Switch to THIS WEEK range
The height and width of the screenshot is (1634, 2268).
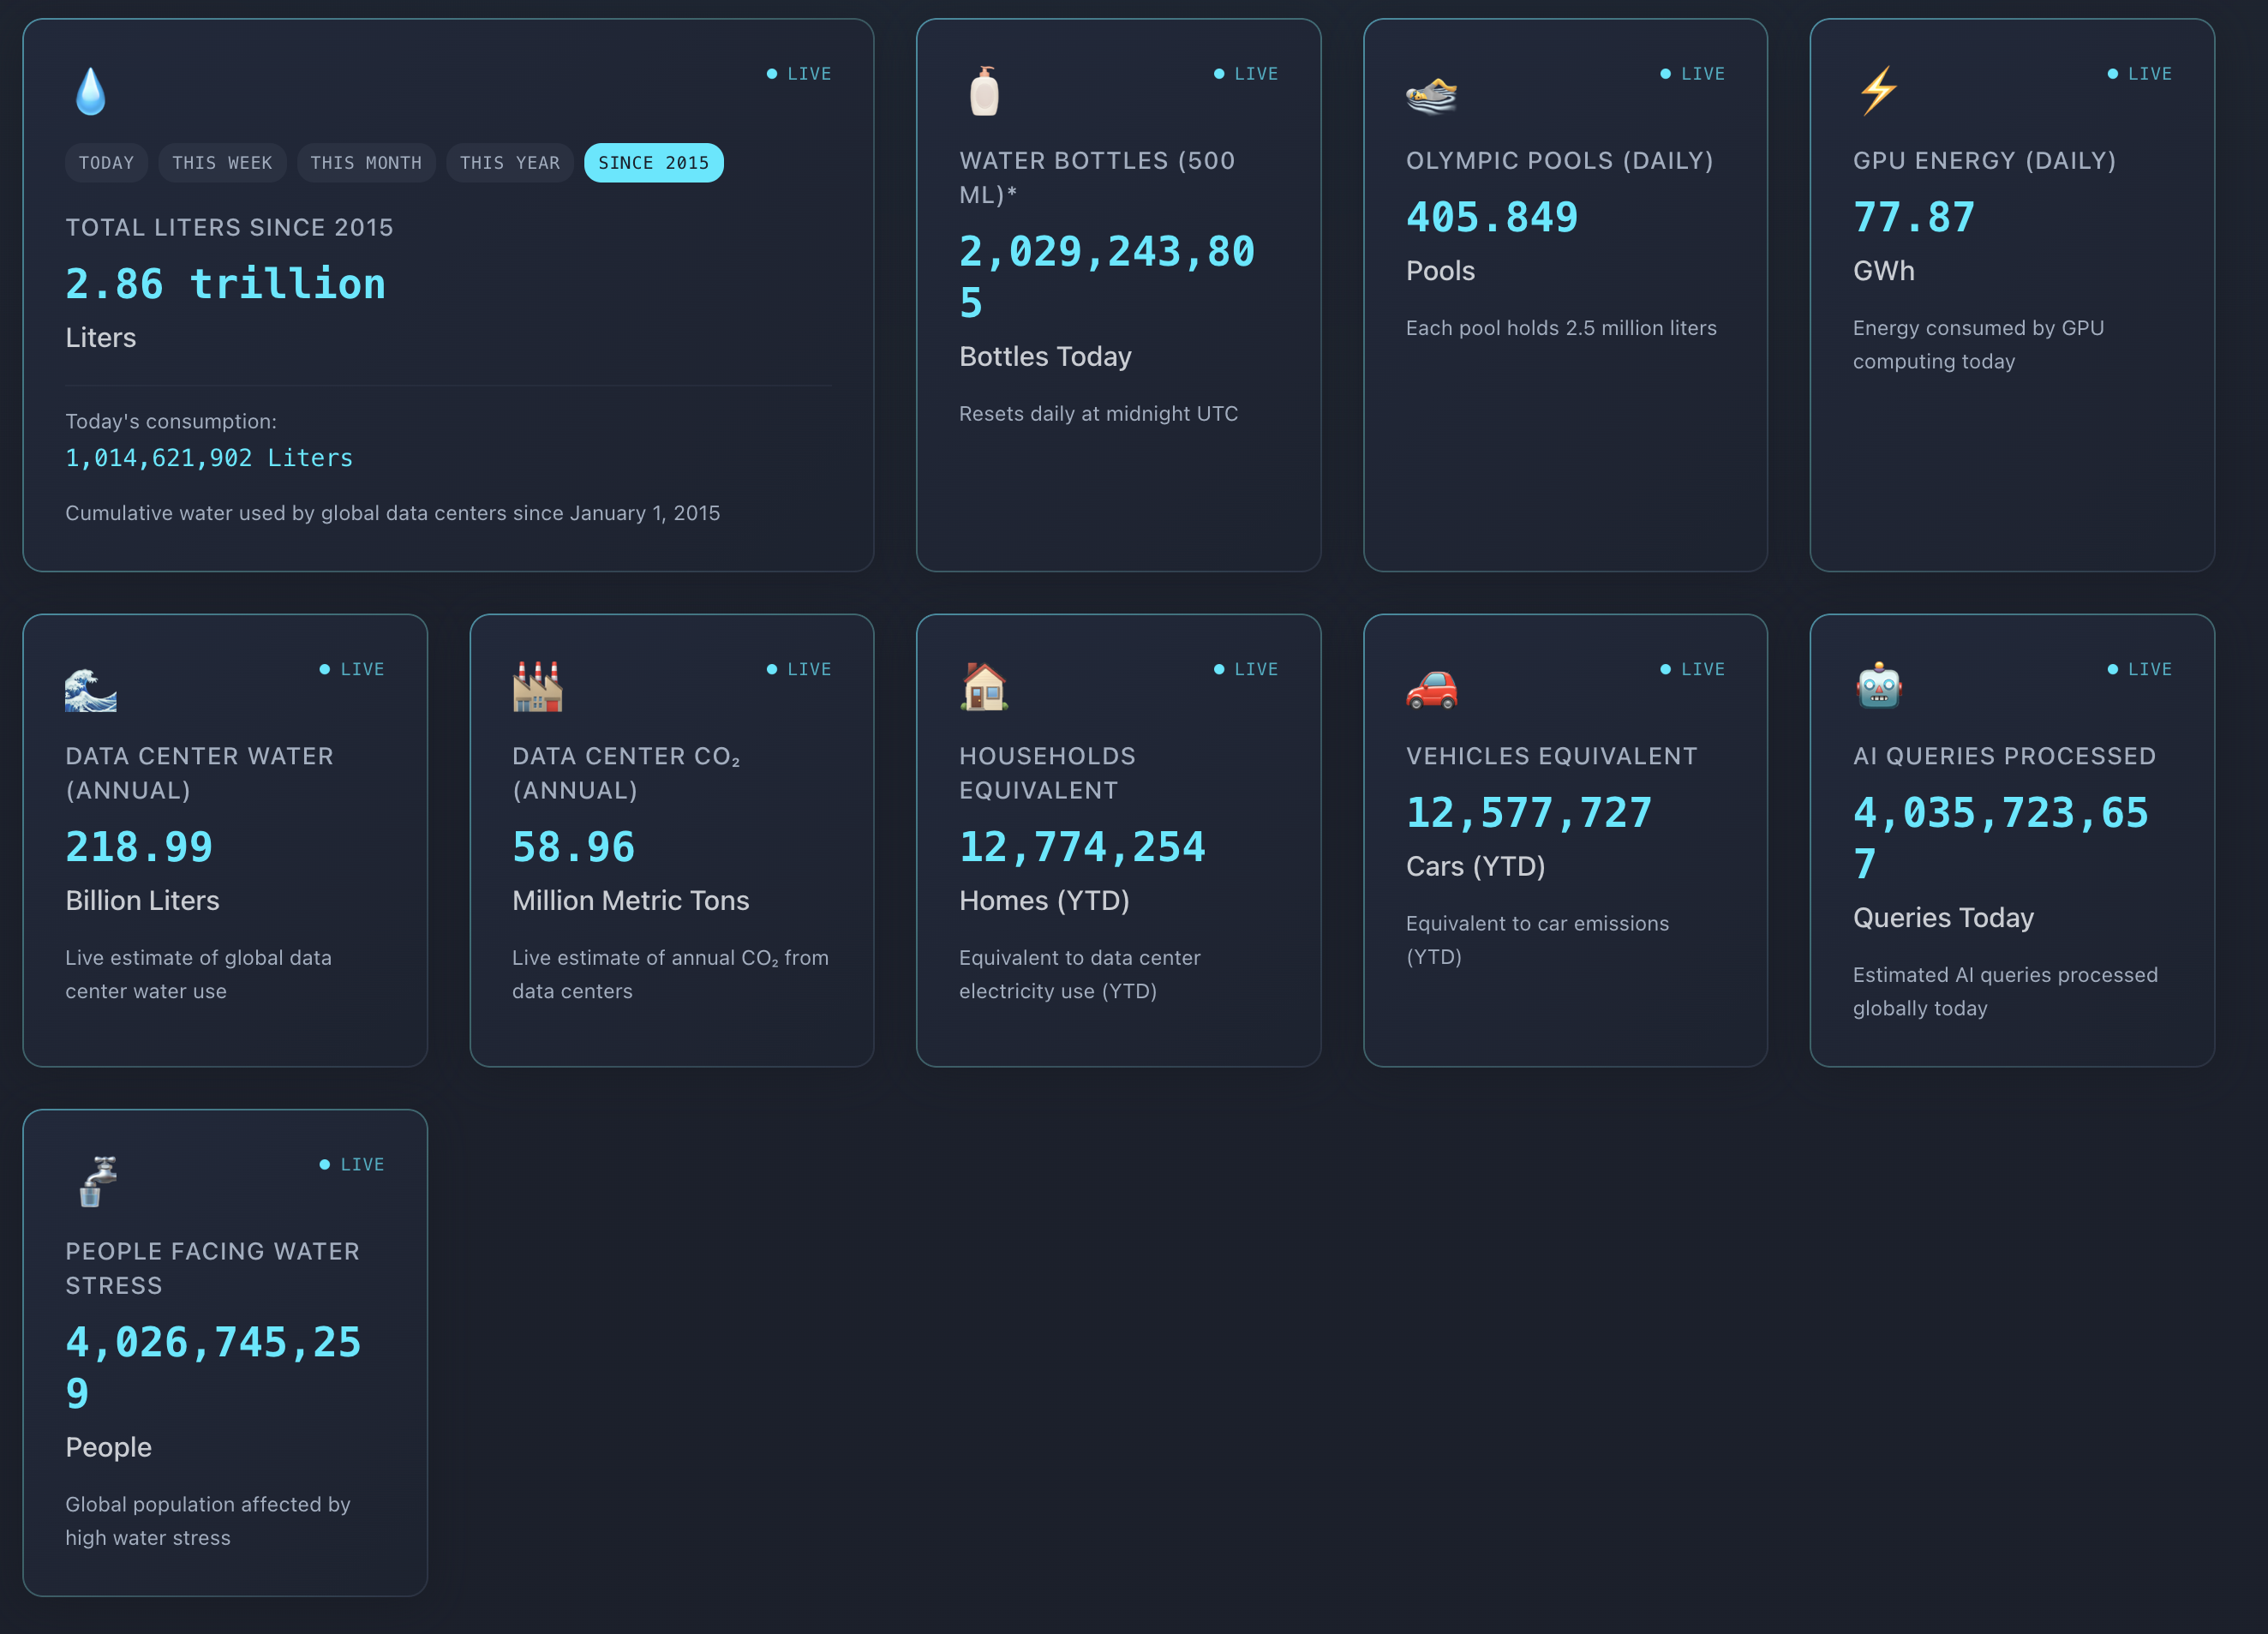(x=221, y=163)
